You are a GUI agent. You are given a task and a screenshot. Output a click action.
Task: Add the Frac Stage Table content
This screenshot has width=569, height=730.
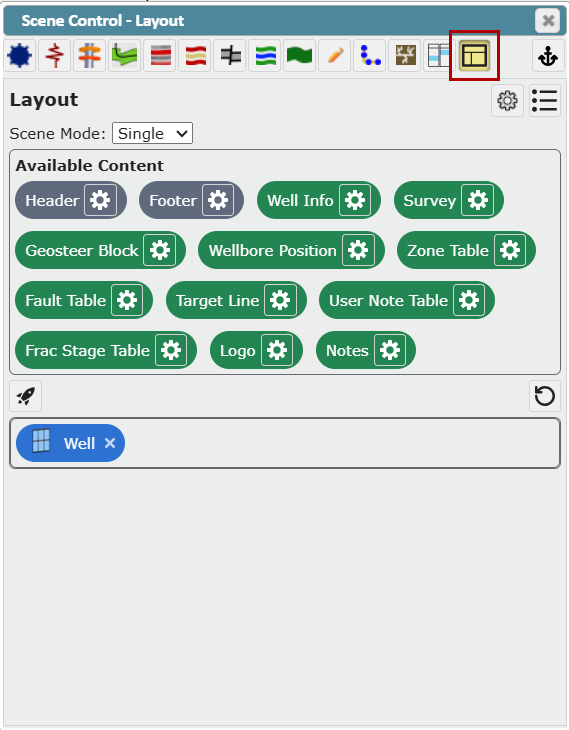click(87, 350)
